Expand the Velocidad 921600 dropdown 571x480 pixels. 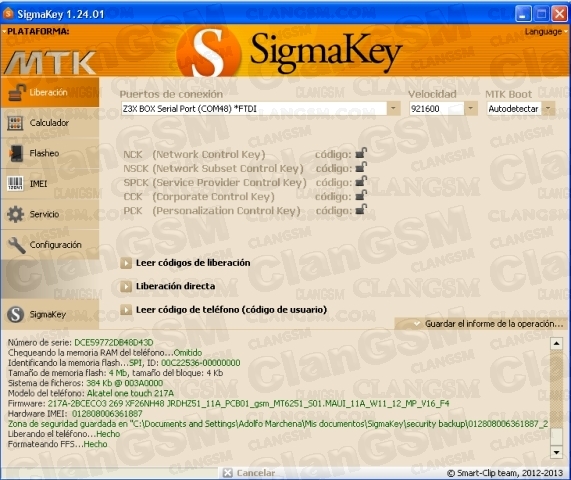(470, 109)
